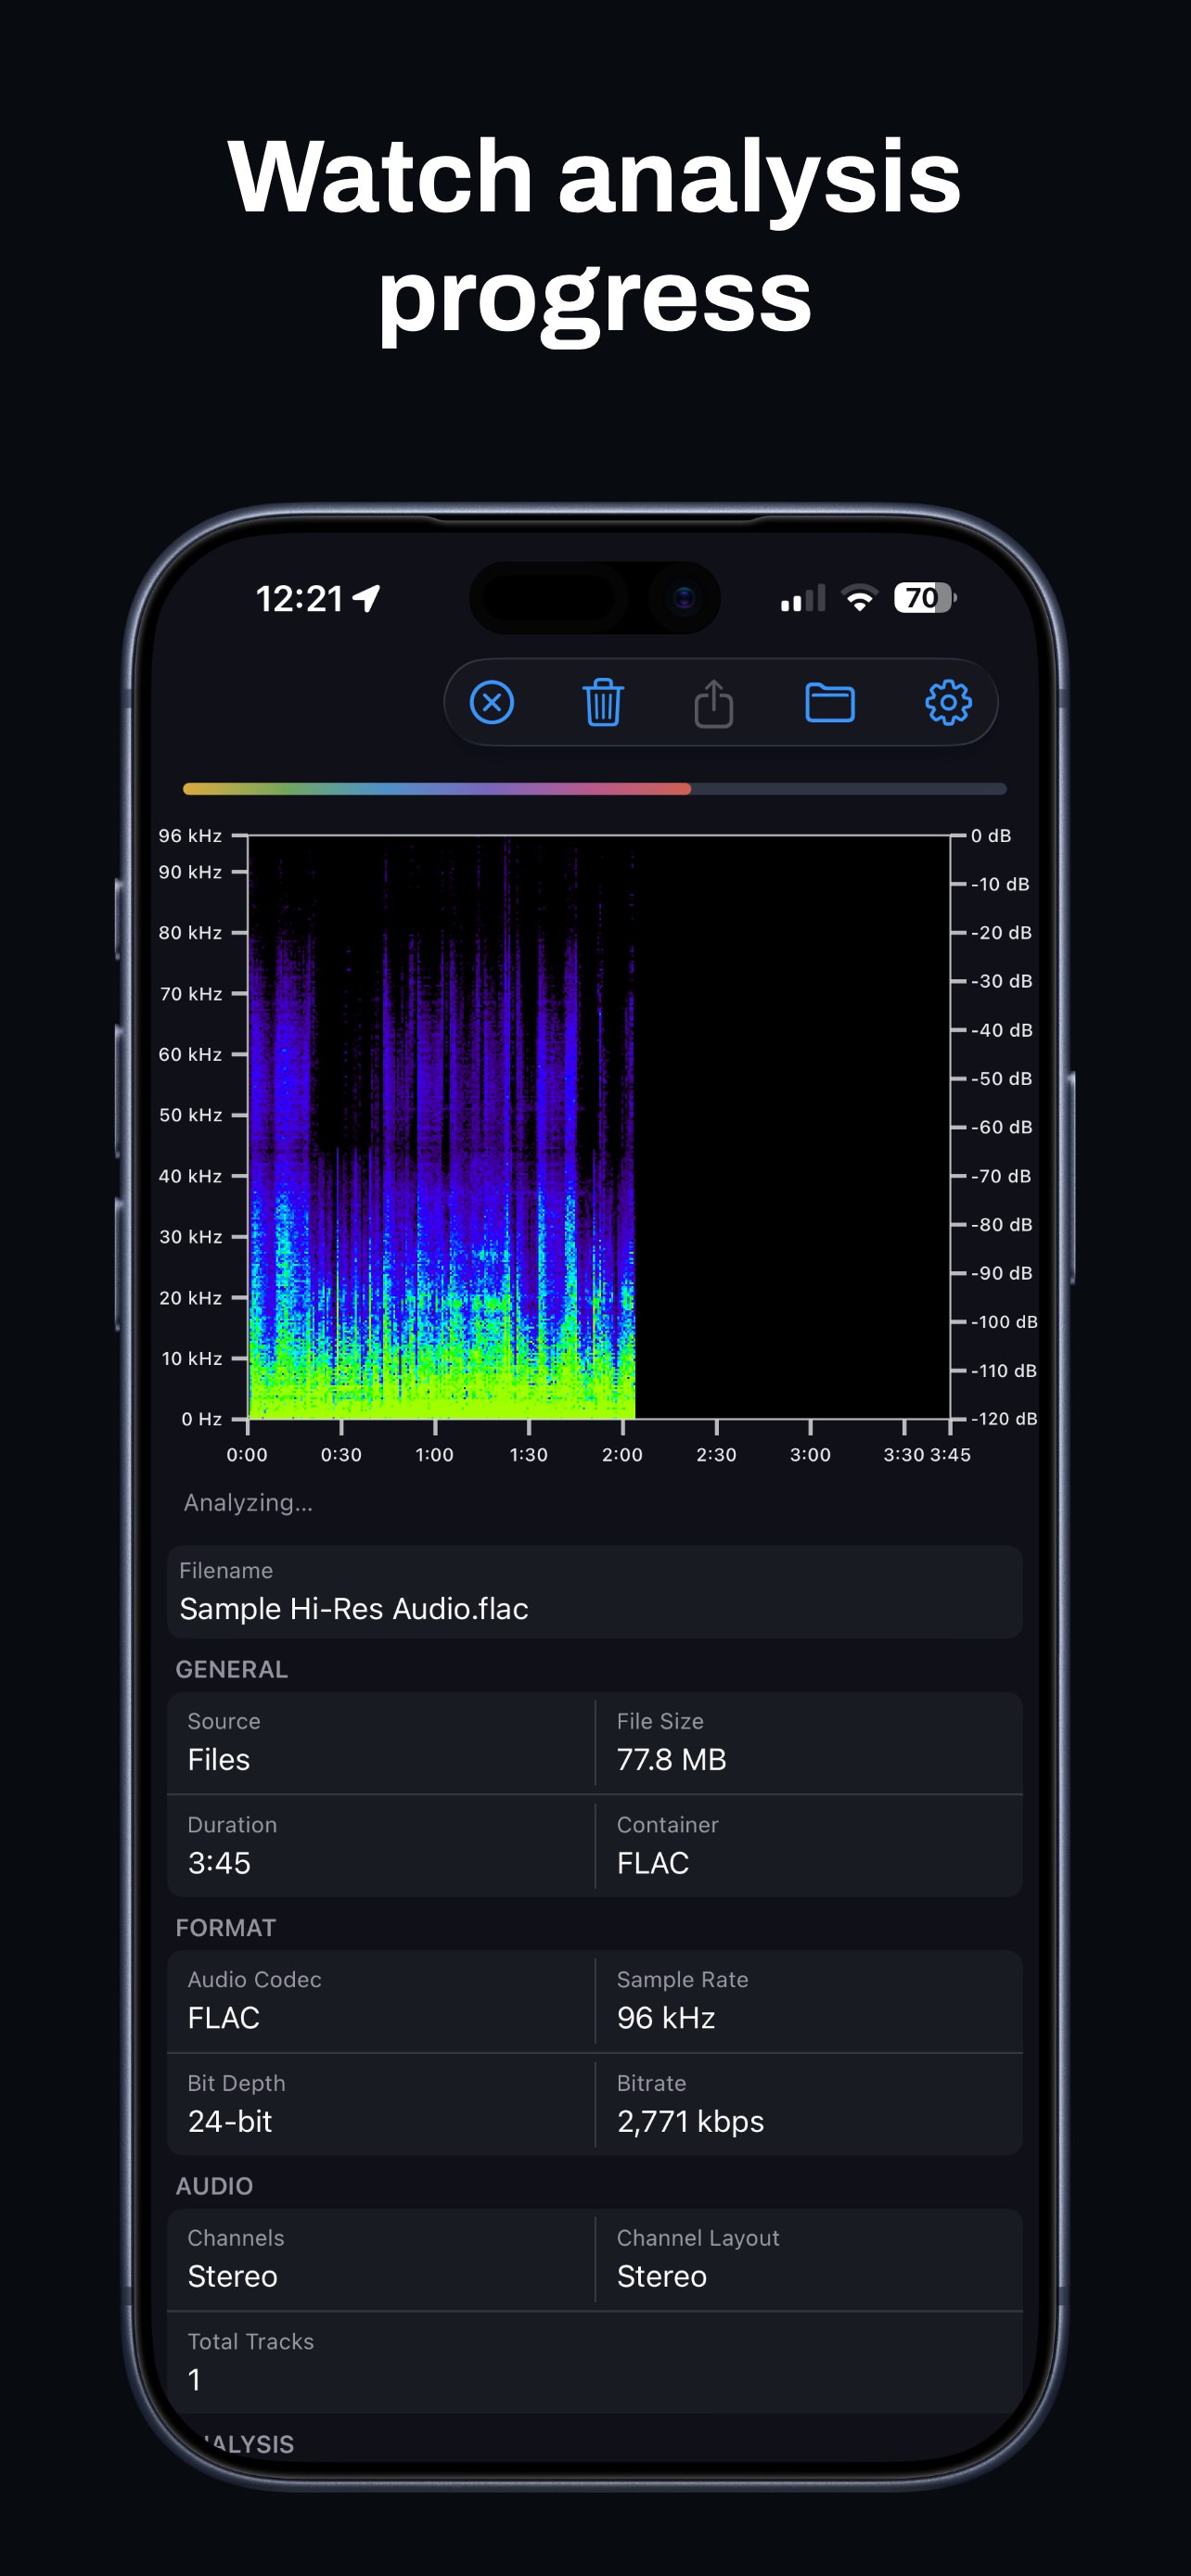Tap the spectrogram image
1191x2576 pixels.
598,1127
